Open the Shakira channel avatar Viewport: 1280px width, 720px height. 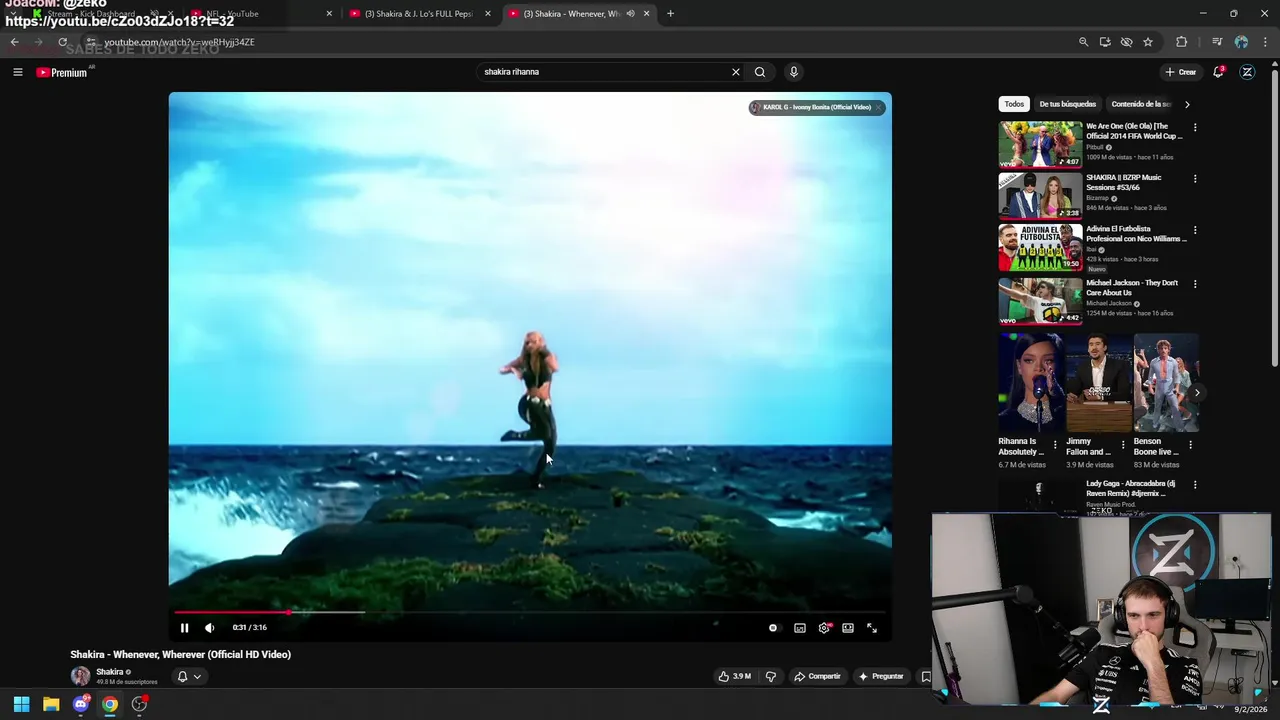80,676
